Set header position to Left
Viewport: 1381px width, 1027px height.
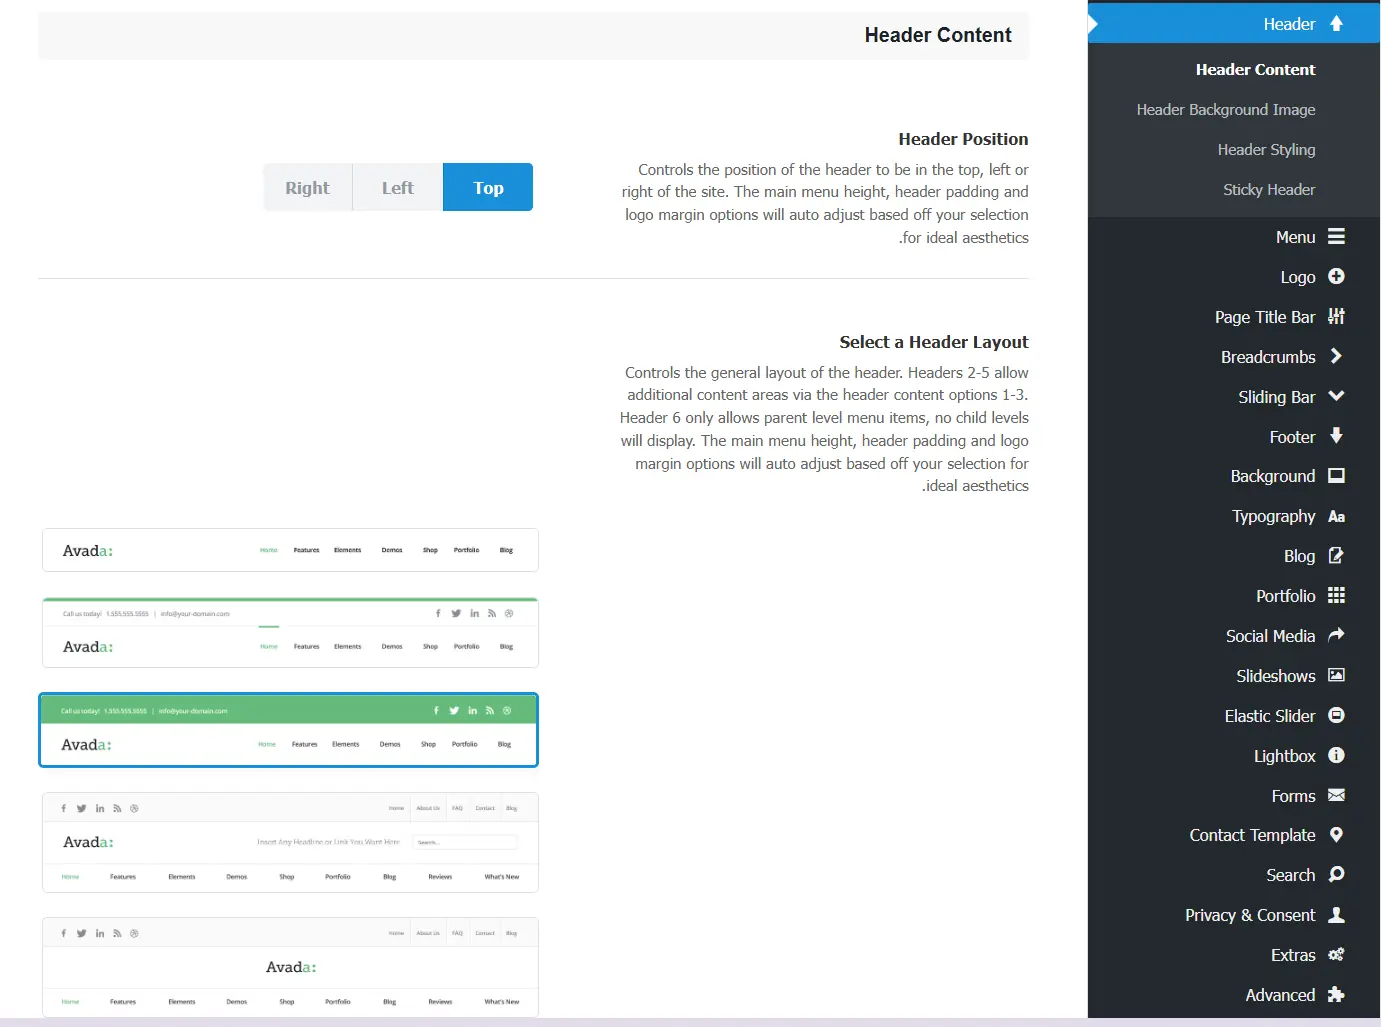tap(398, 187)
